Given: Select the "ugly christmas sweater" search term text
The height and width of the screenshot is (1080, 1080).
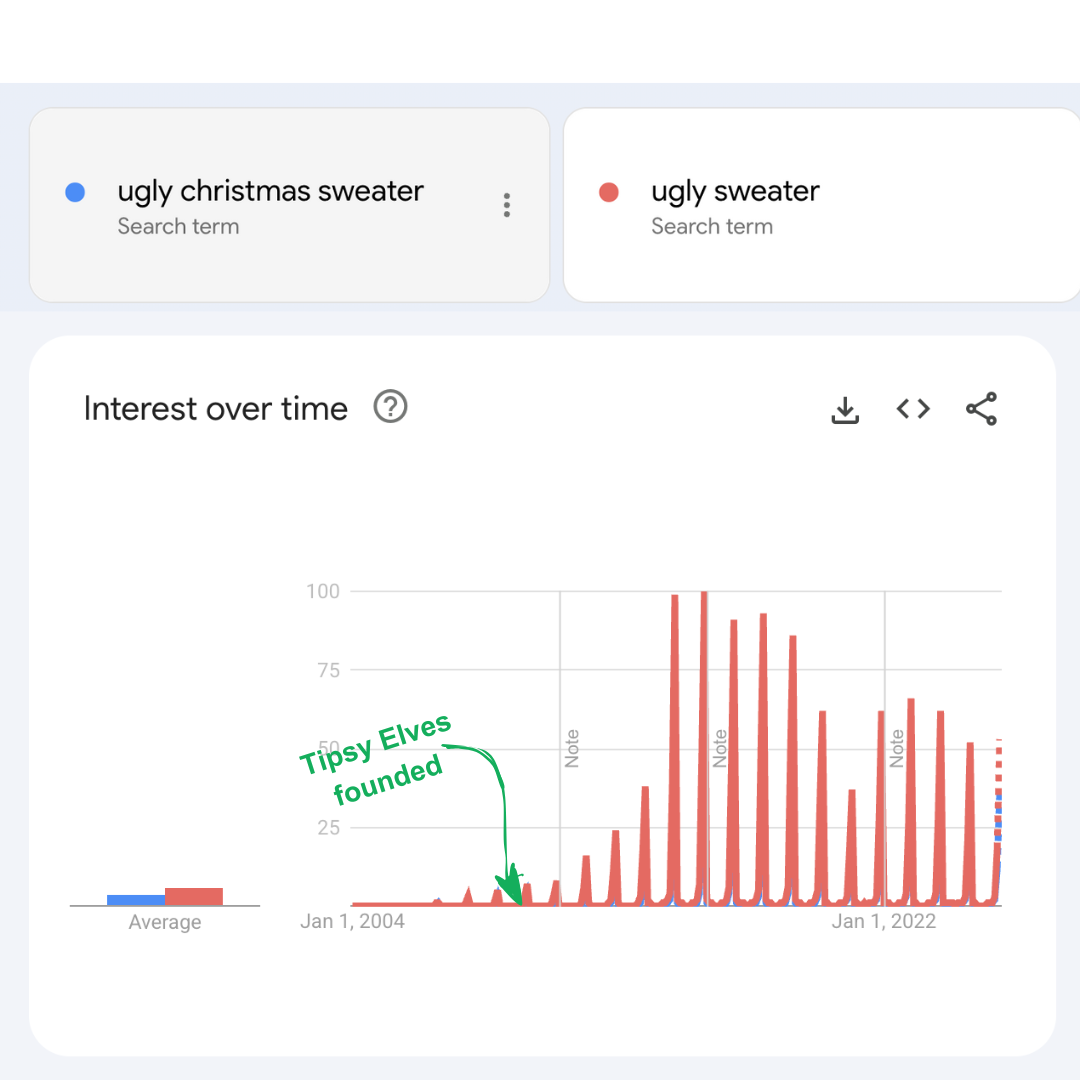Looking at the screenshot, I should click(270, 191).
